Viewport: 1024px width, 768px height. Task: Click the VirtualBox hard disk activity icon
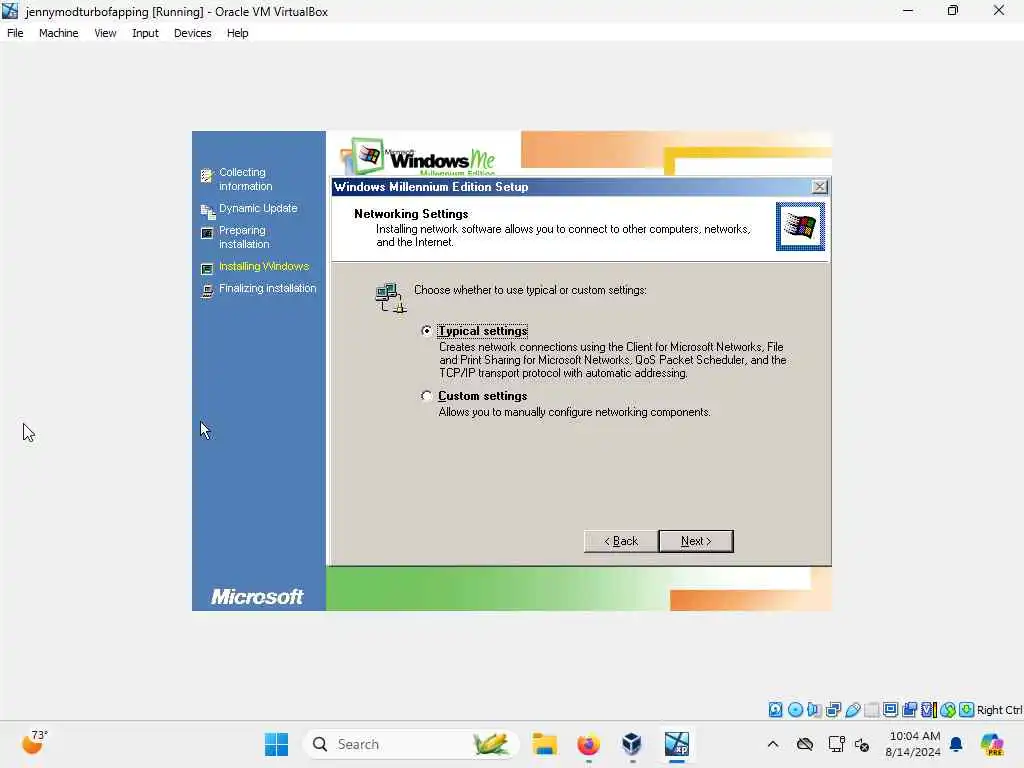[775, 710]
